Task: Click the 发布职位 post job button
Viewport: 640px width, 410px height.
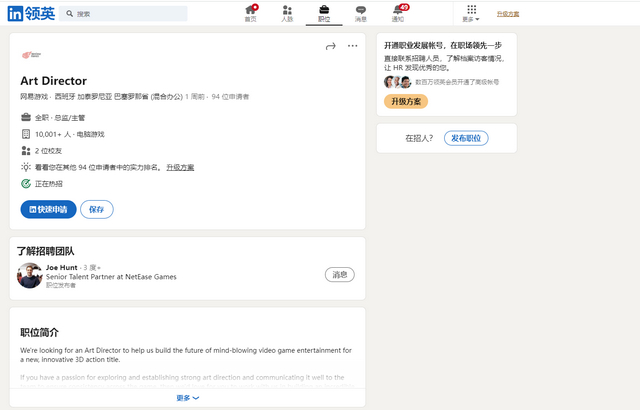Action: [466, 138]
